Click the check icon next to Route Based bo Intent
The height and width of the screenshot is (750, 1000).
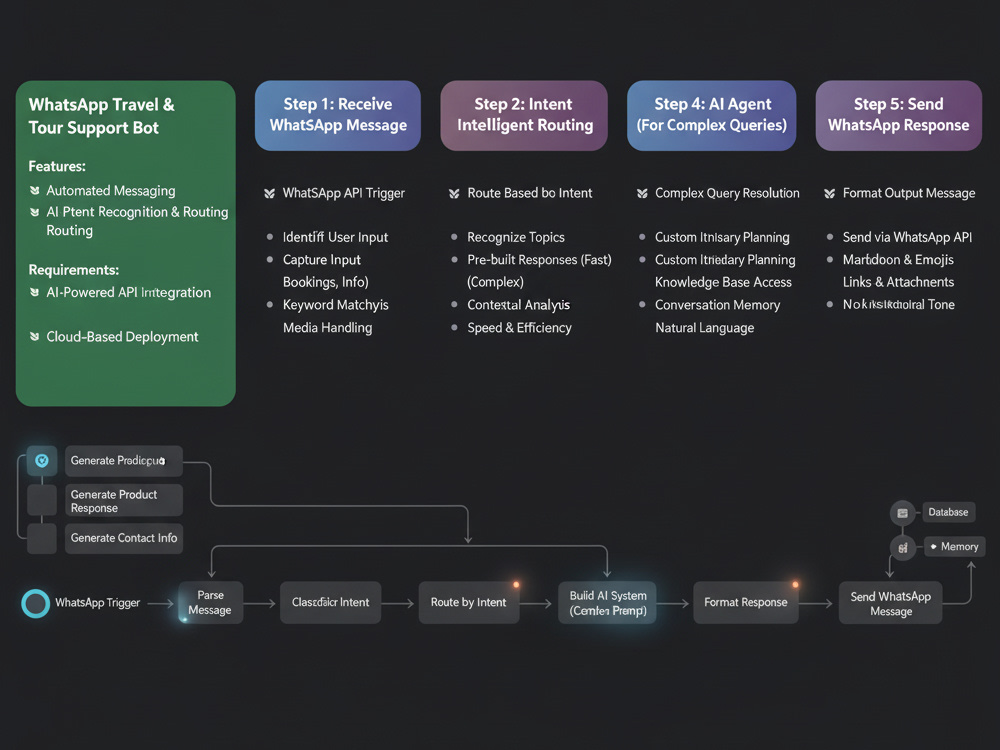pos(454,193)
